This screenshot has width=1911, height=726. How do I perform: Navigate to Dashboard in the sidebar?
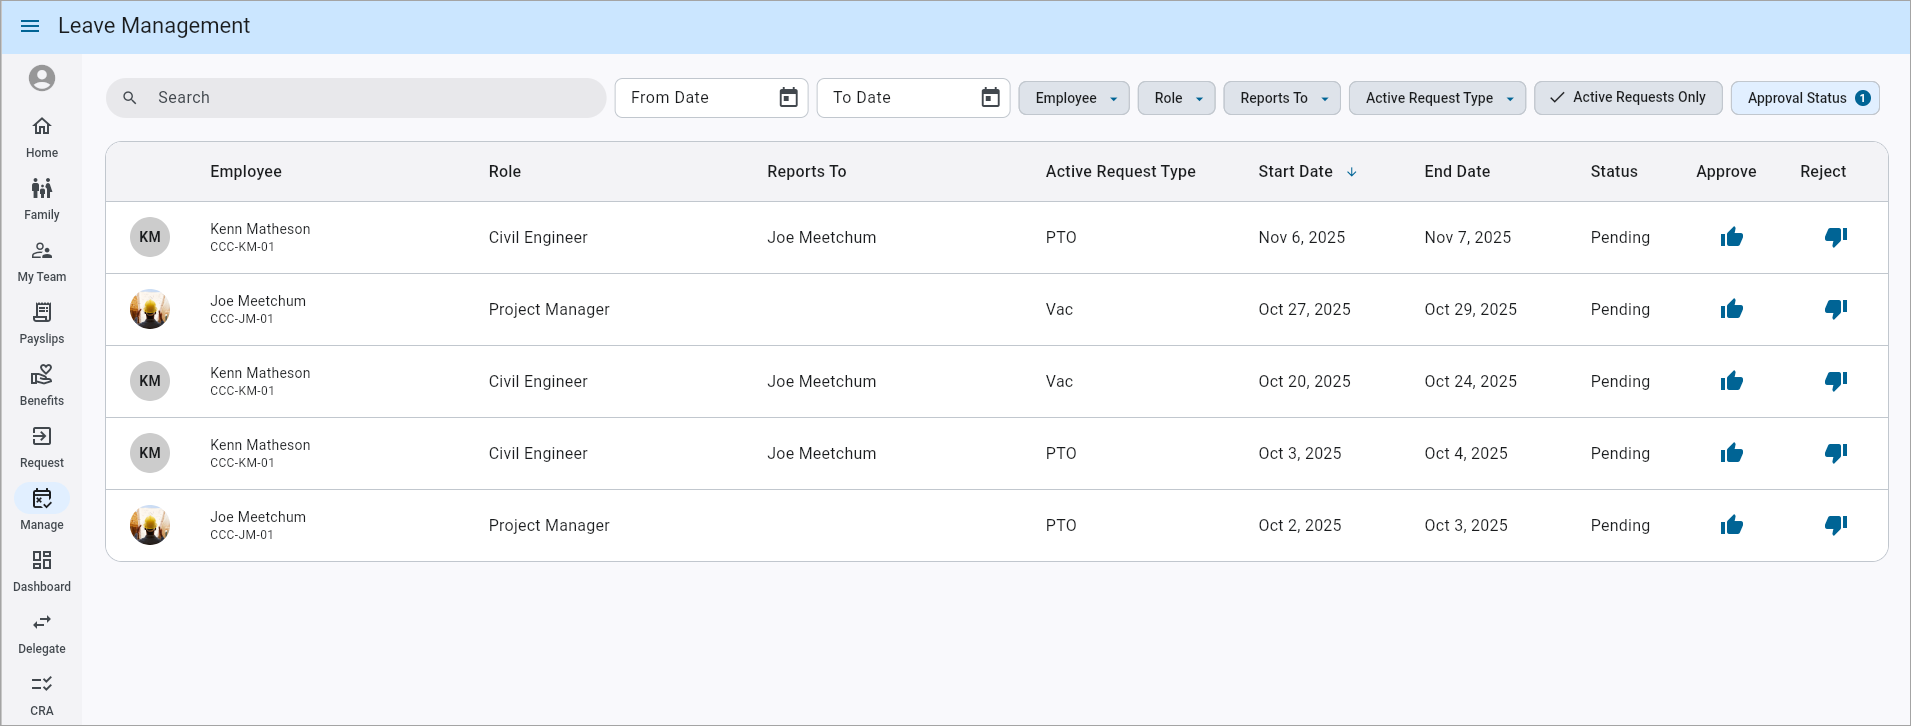42,571
